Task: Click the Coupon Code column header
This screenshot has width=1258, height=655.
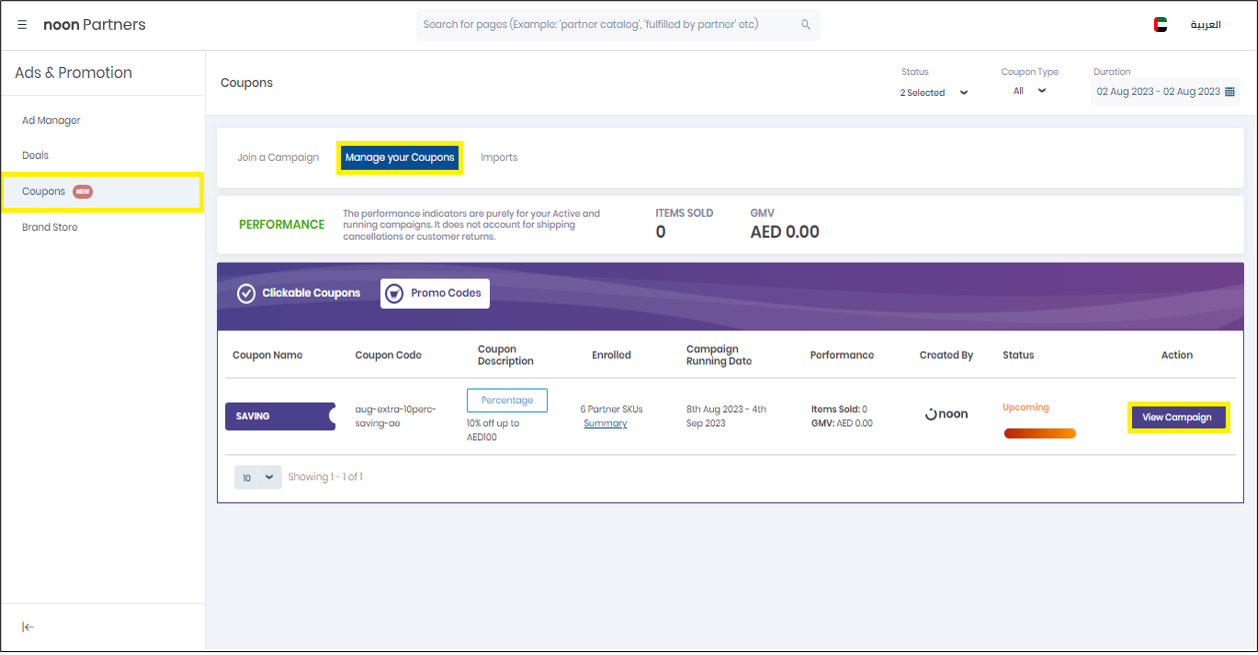Action: pos(388,355)
